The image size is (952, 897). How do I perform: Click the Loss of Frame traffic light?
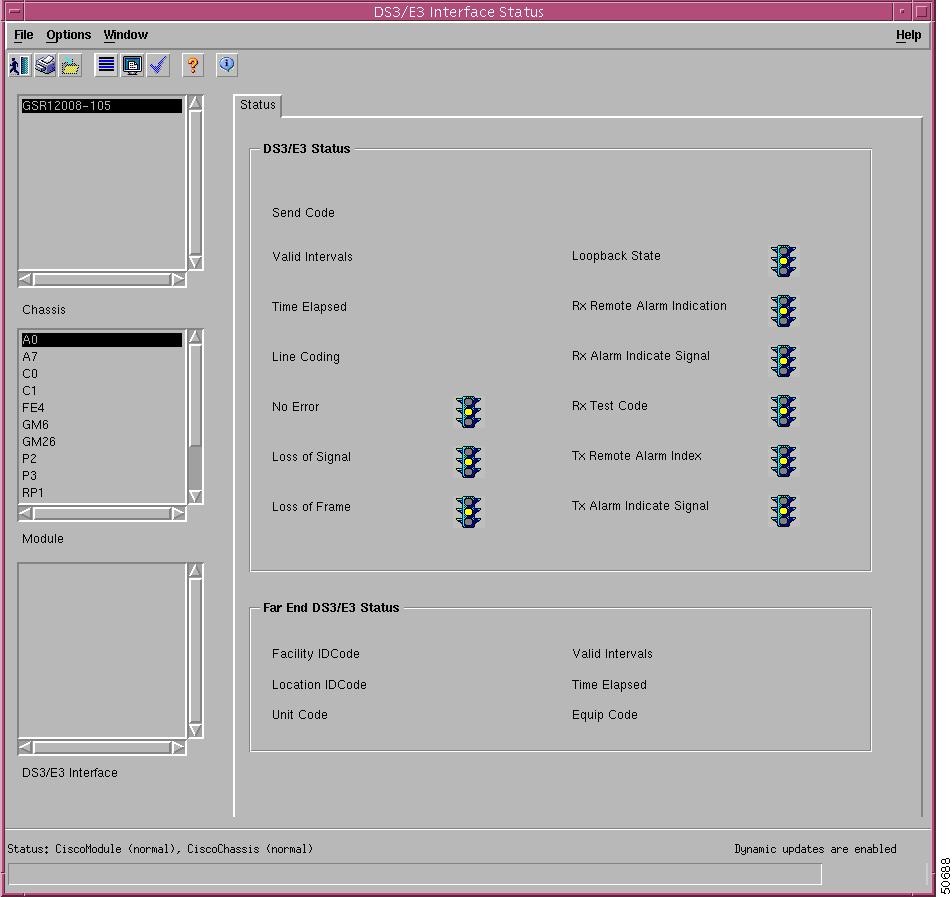click(x=468, y=511)
